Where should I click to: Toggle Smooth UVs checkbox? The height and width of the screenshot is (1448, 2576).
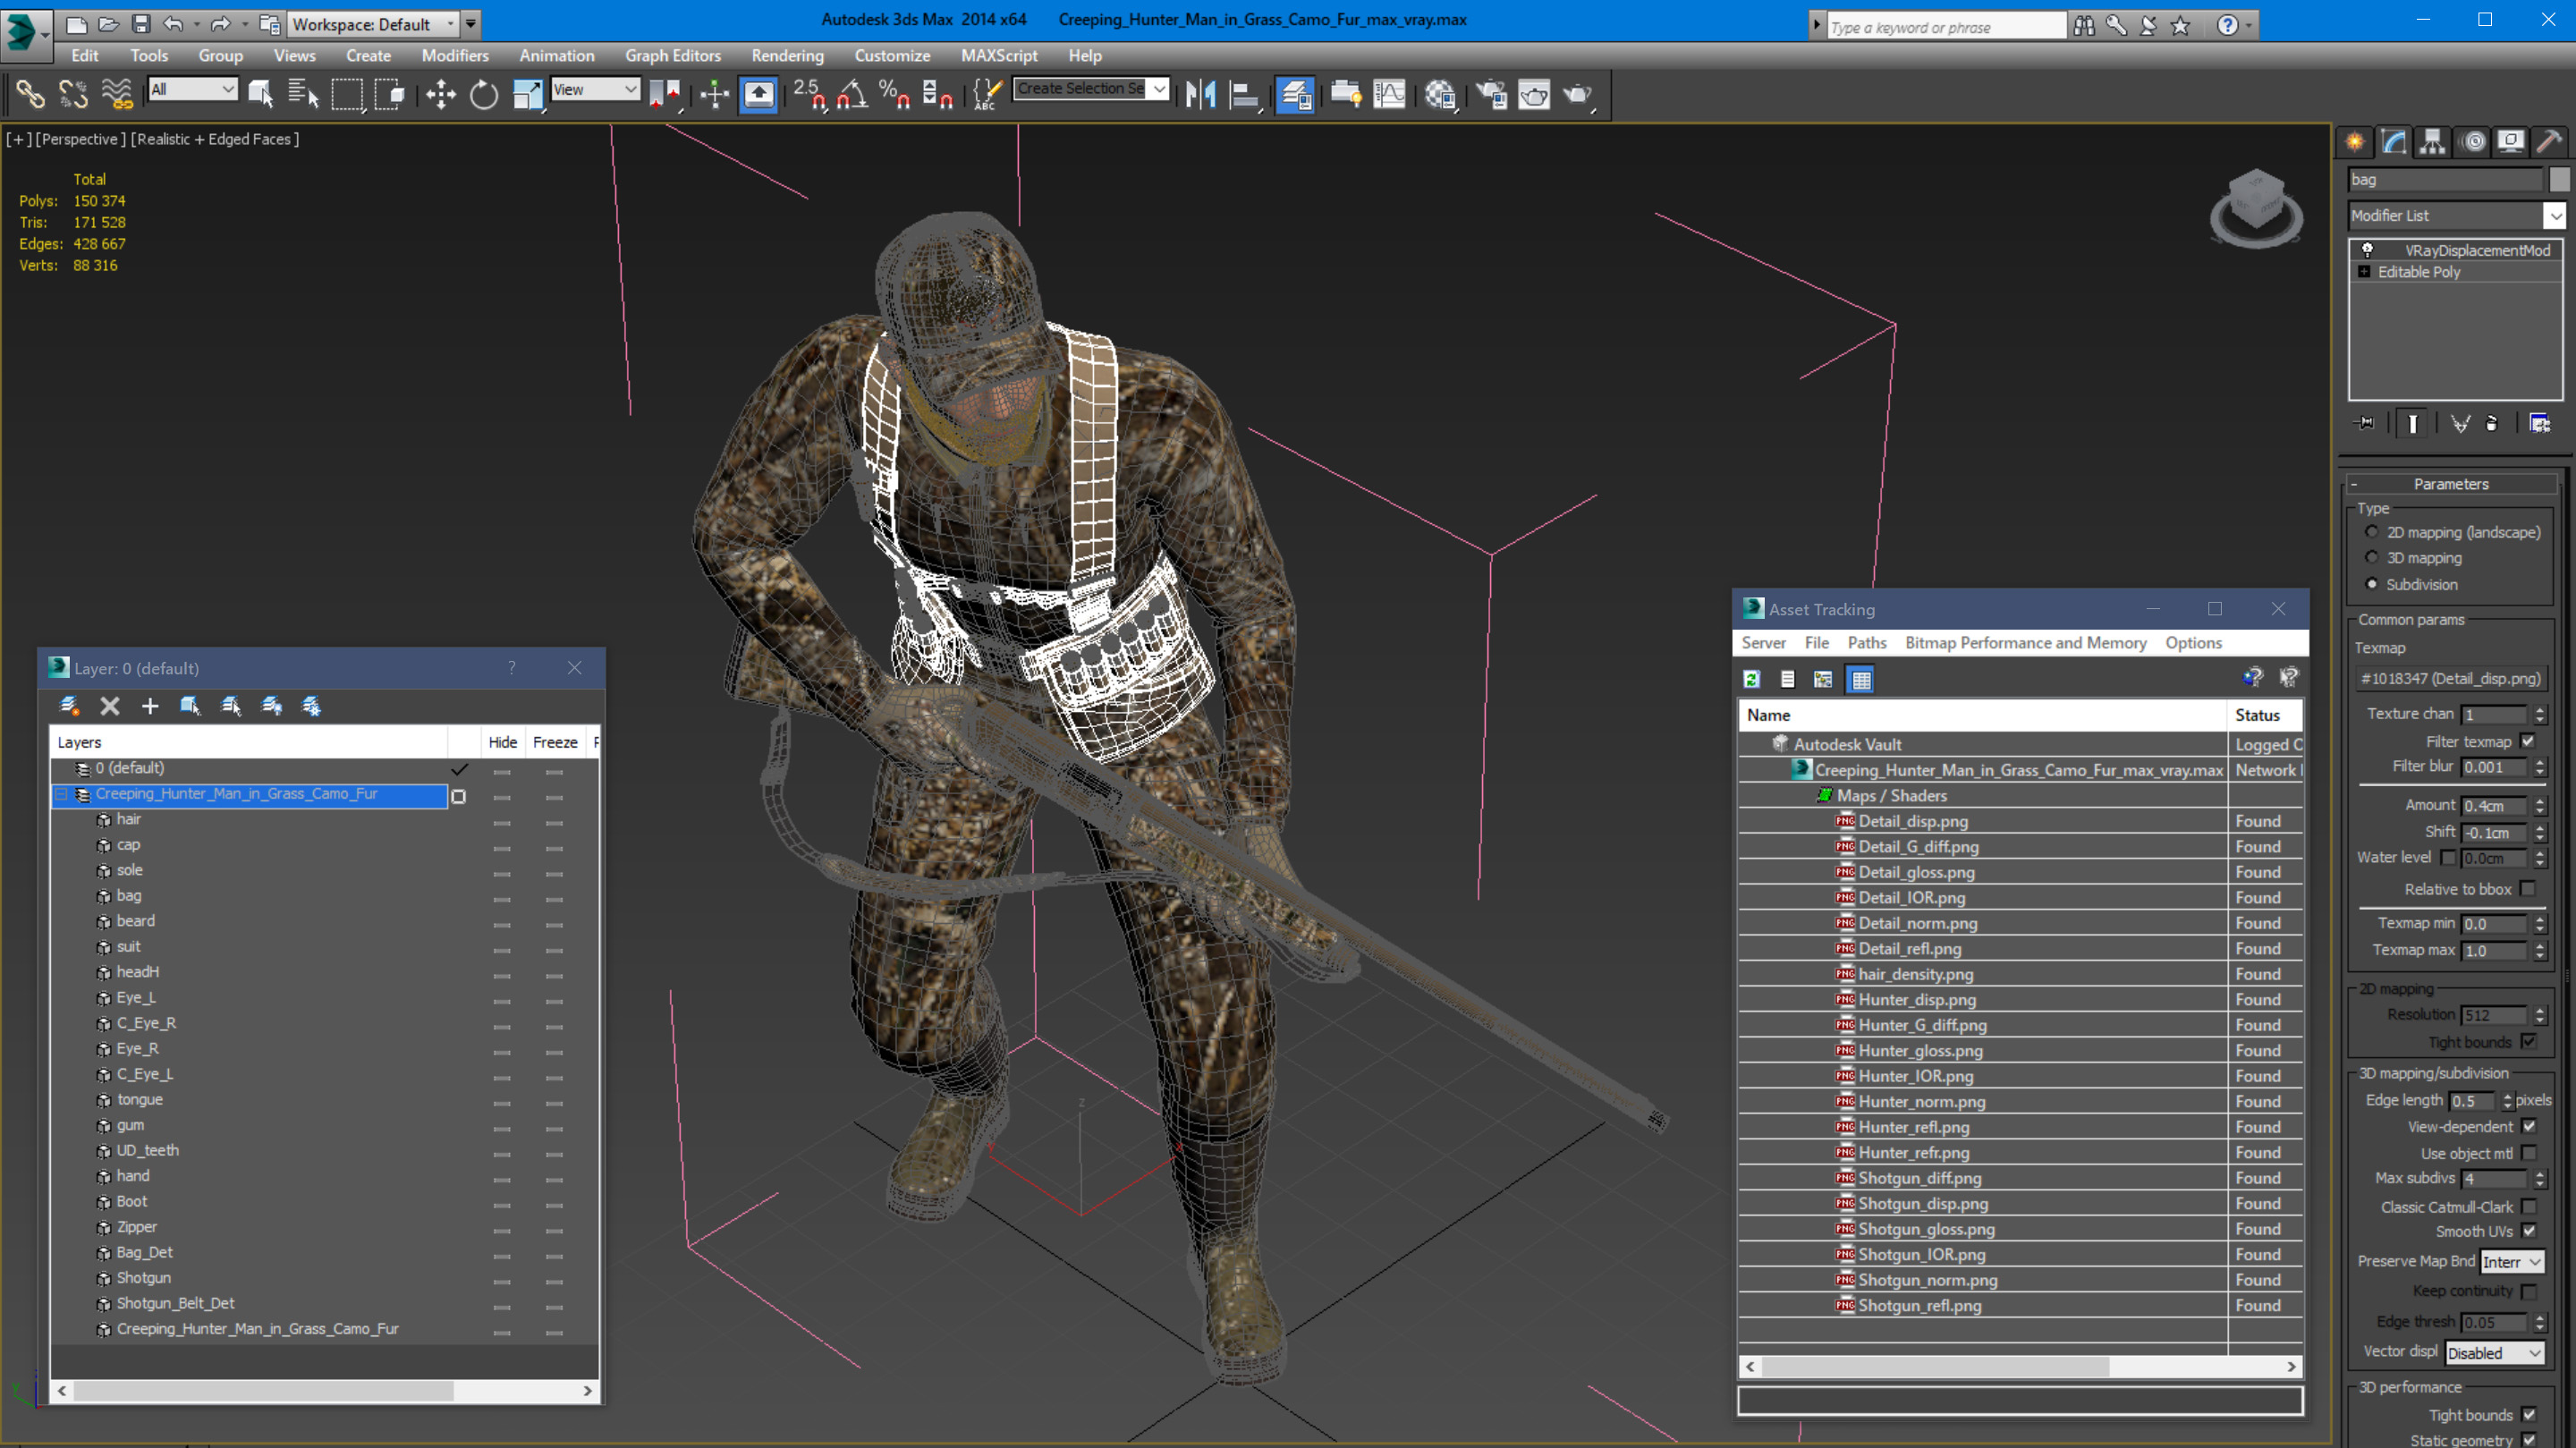pyautogui.click(x=2529, y=1231)
